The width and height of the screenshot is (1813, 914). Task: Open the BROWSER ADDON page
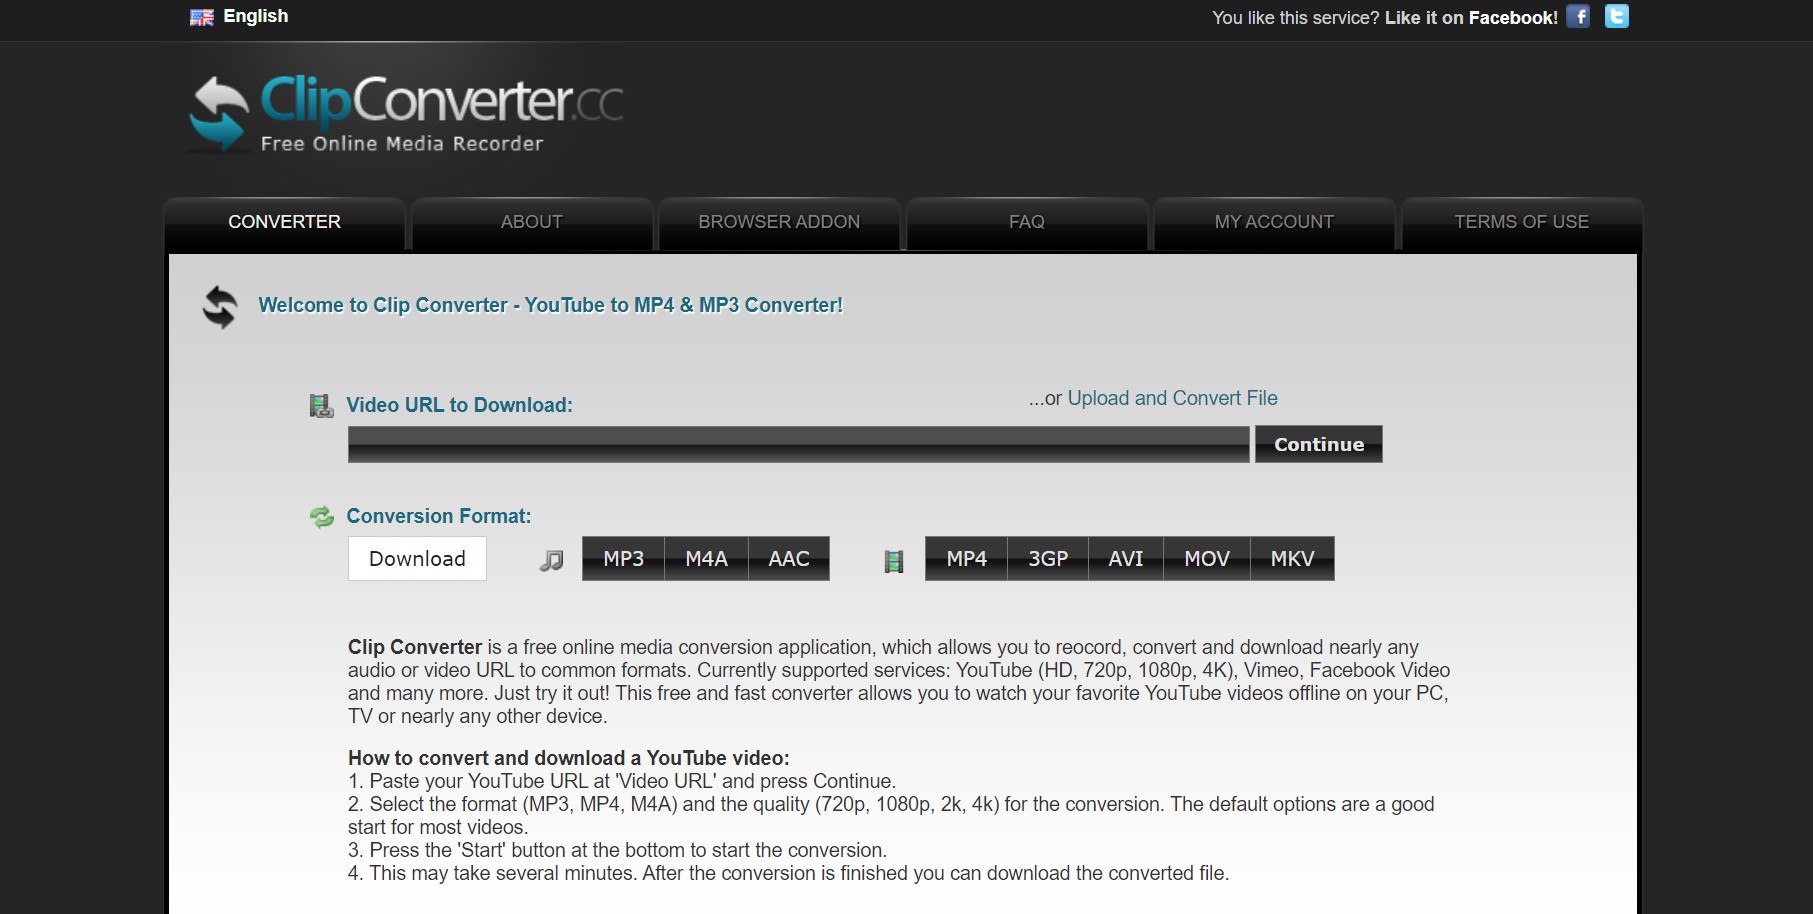779,222
